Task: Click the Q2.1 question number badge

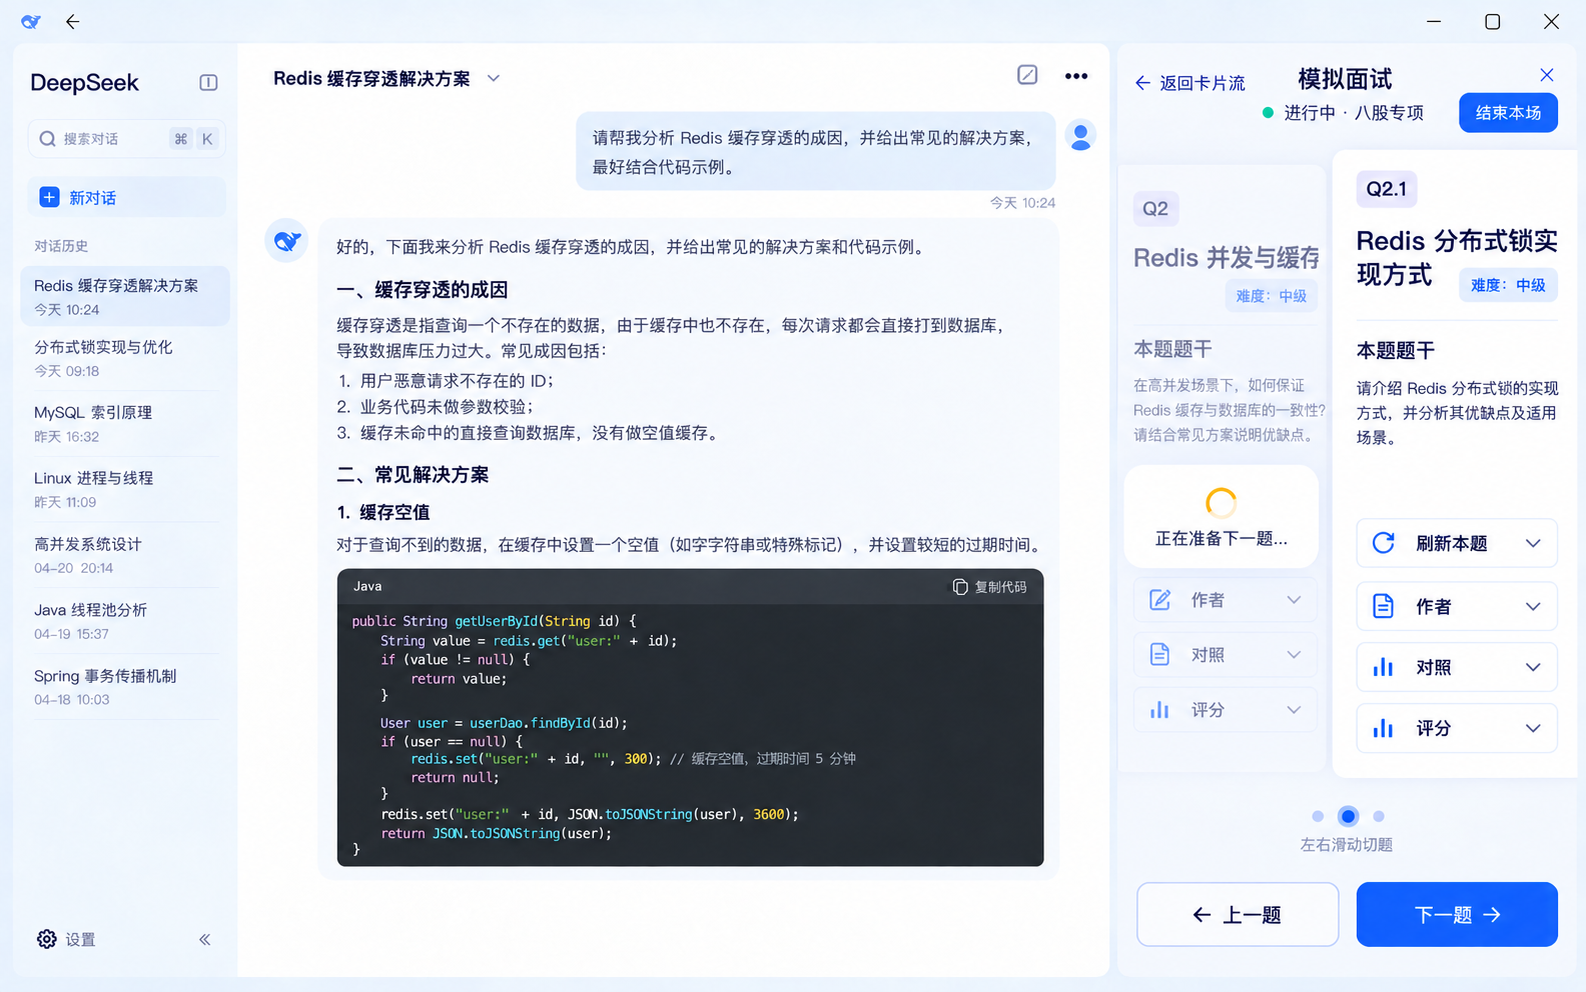Action: click(x=1386, y=189)
